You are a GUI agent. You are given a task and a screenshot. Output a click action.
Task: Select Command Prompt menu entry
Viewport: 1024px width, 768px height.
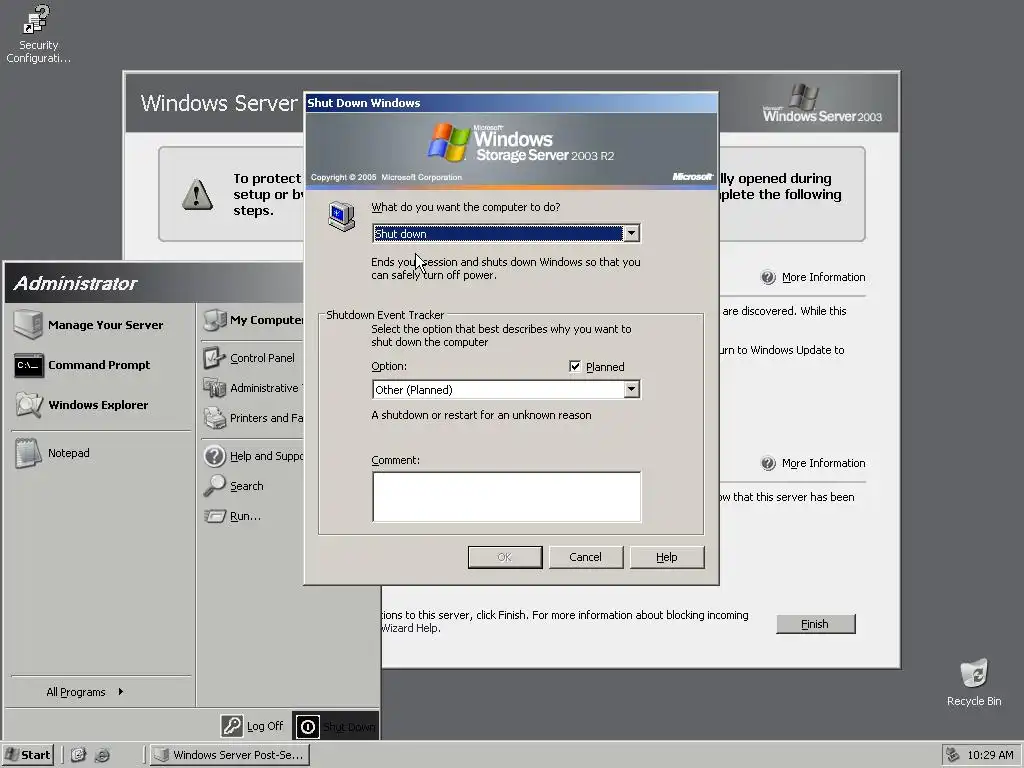pos(101,365)
